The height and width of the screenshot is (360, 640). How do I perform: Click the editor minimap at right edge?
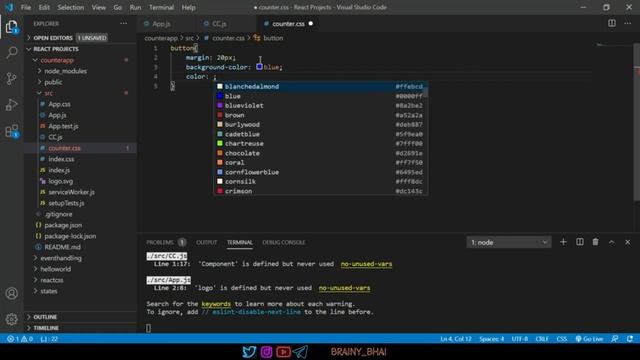pos(614,45)
